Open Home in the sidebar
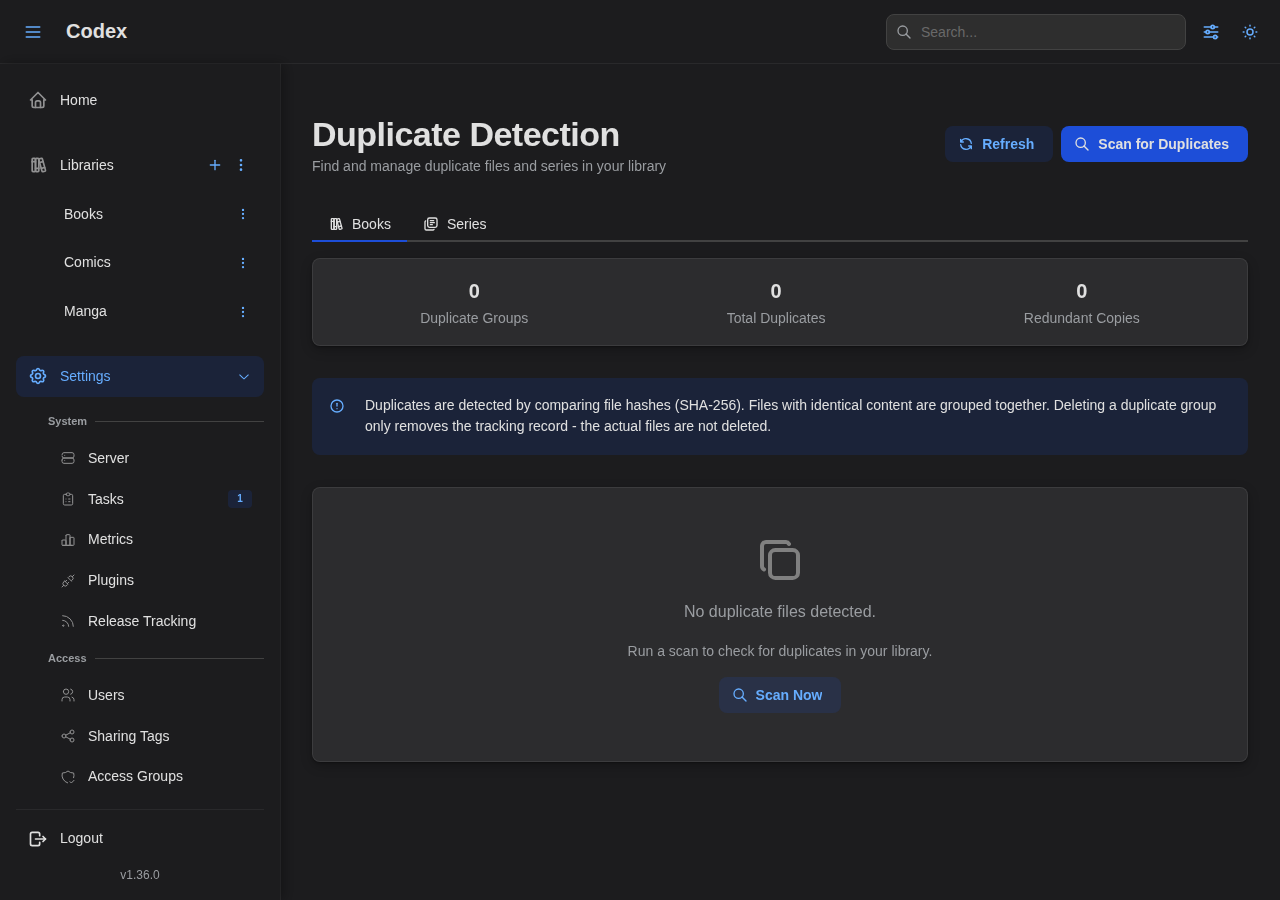Screen dimensions: 1280x900 (x=140, y=100)
